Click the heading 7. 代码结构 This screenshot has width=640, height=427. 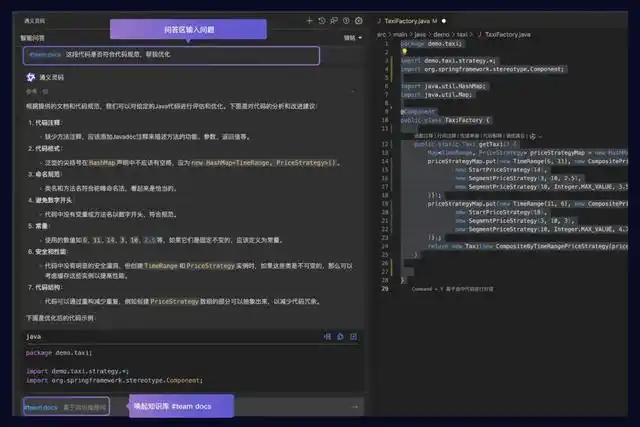click(x=46, y=287)
